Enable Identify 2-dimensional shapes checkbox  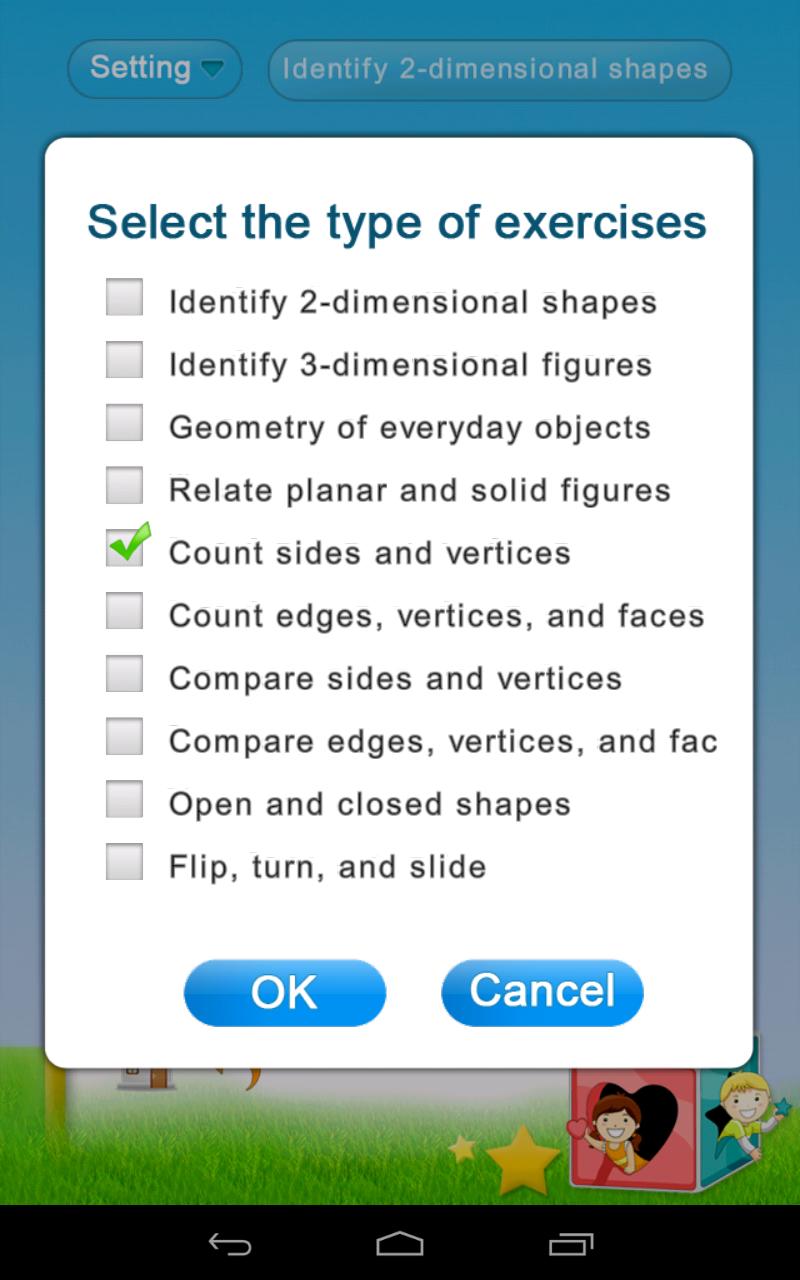pyautogui.click(x=125, y=298)
